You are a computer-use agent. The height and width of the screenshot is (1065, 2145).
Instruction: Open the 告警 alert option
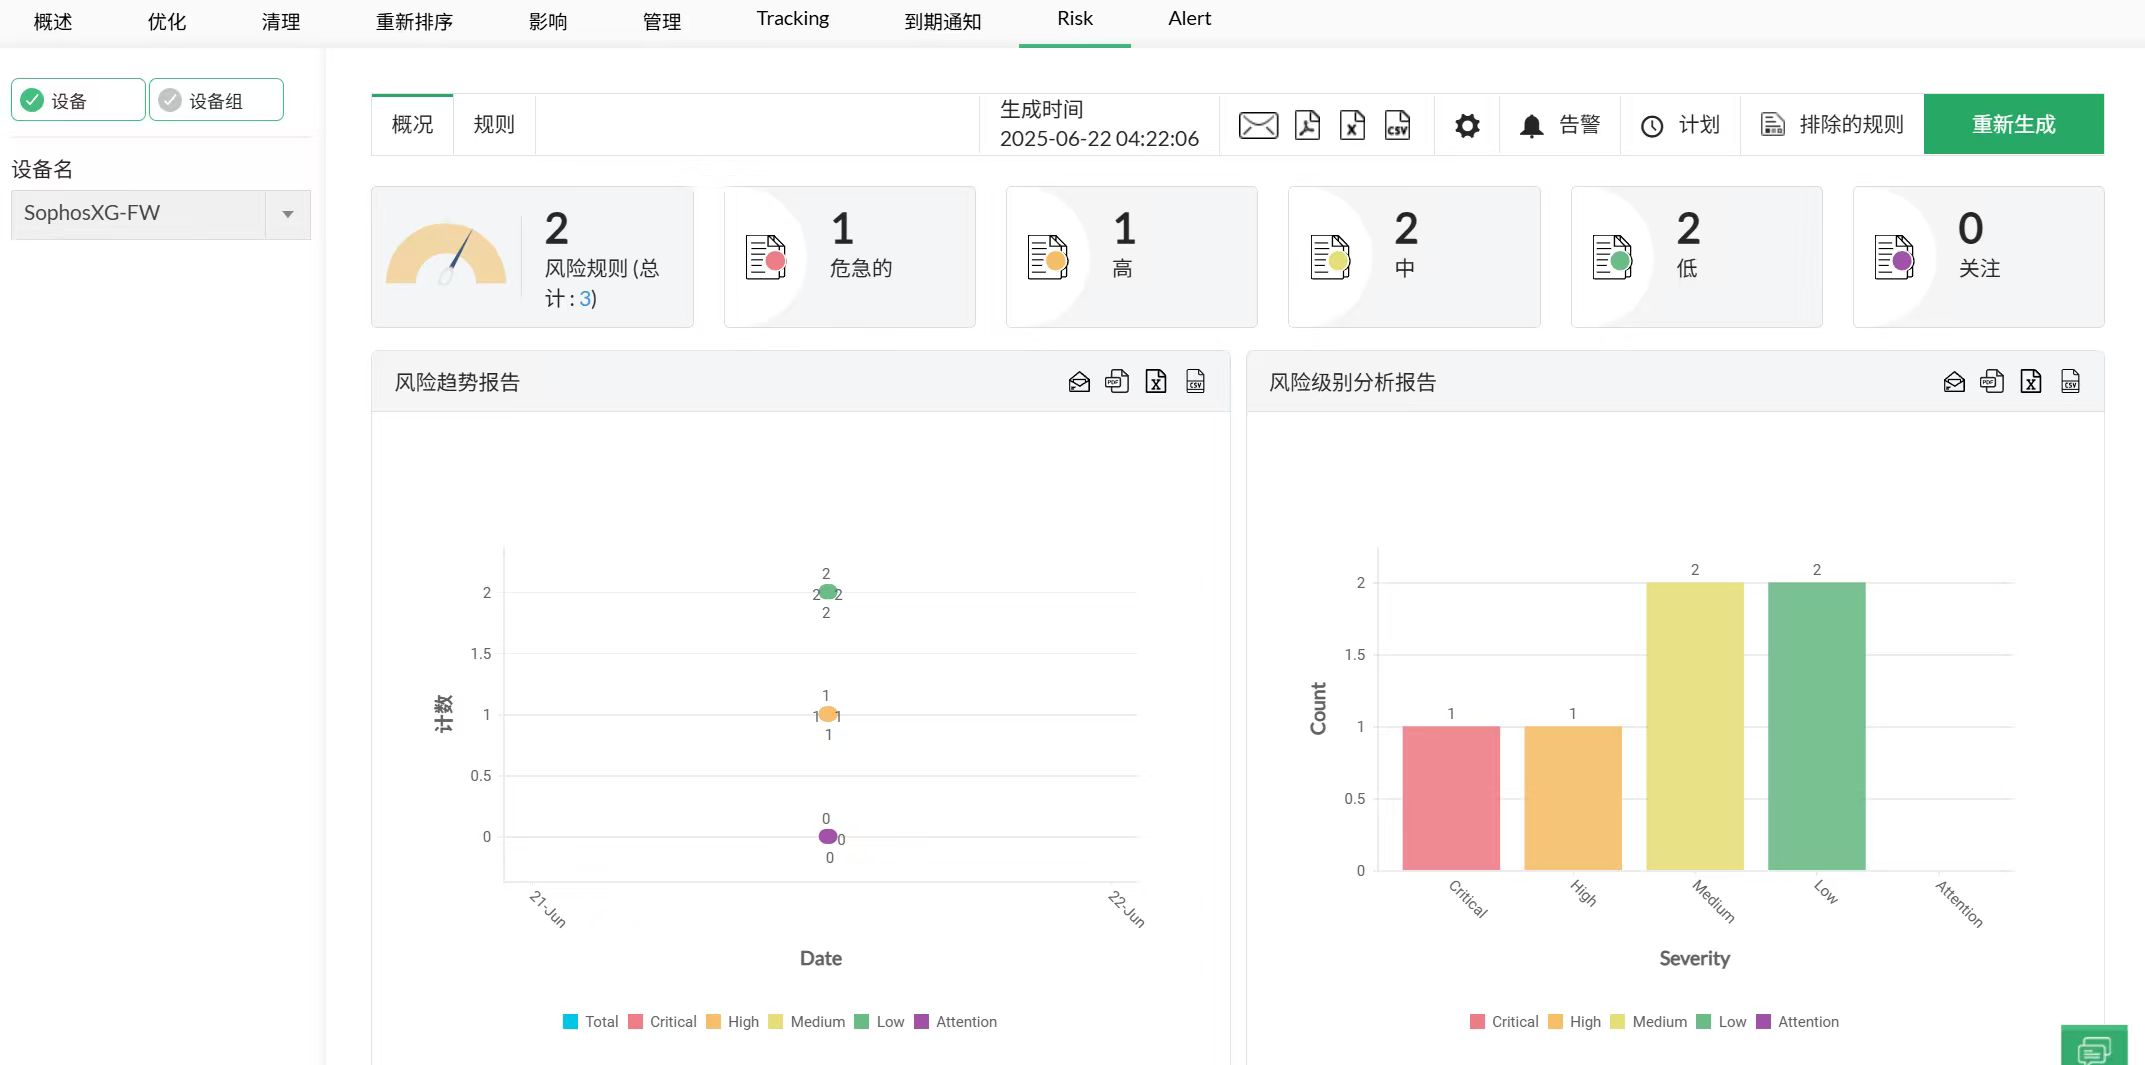tap(1560, 125)
